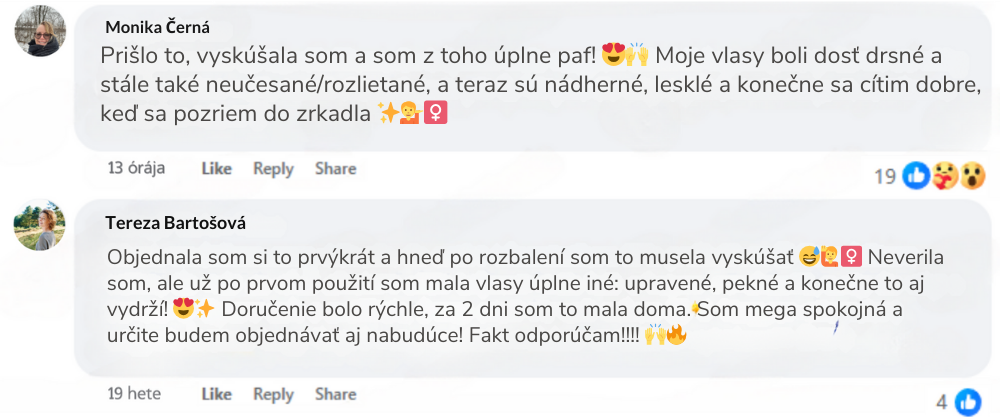Share Tereza Bartošová's comment
This screenshot has width=1000, height=417.
pyautogui.click(x=335, y=394)
